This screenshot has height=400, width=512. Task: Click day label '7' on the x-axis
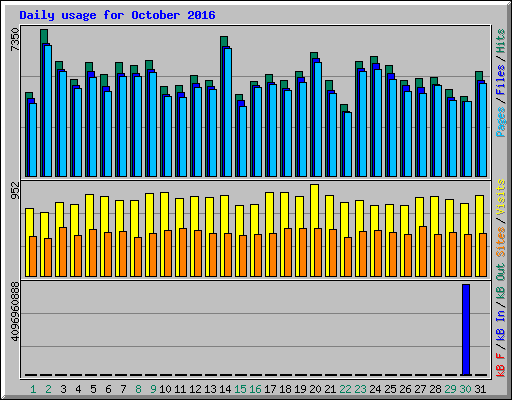click(123, 389)
